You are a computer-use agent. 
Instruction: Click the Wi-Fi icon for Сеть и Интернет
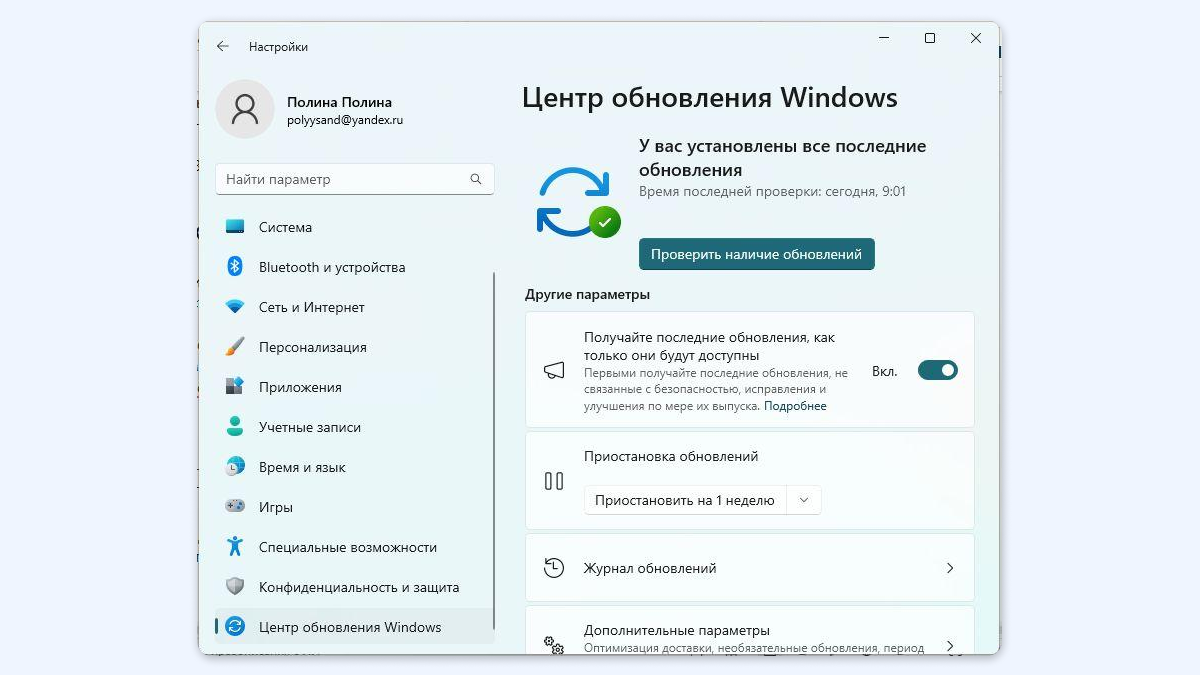point(235,307)
